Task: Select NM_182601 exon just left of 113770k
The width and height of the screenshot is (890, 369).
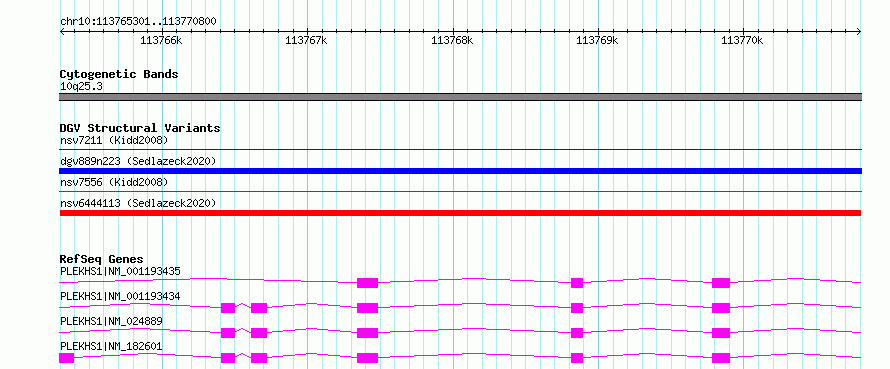Action: (x=721, y=358)
